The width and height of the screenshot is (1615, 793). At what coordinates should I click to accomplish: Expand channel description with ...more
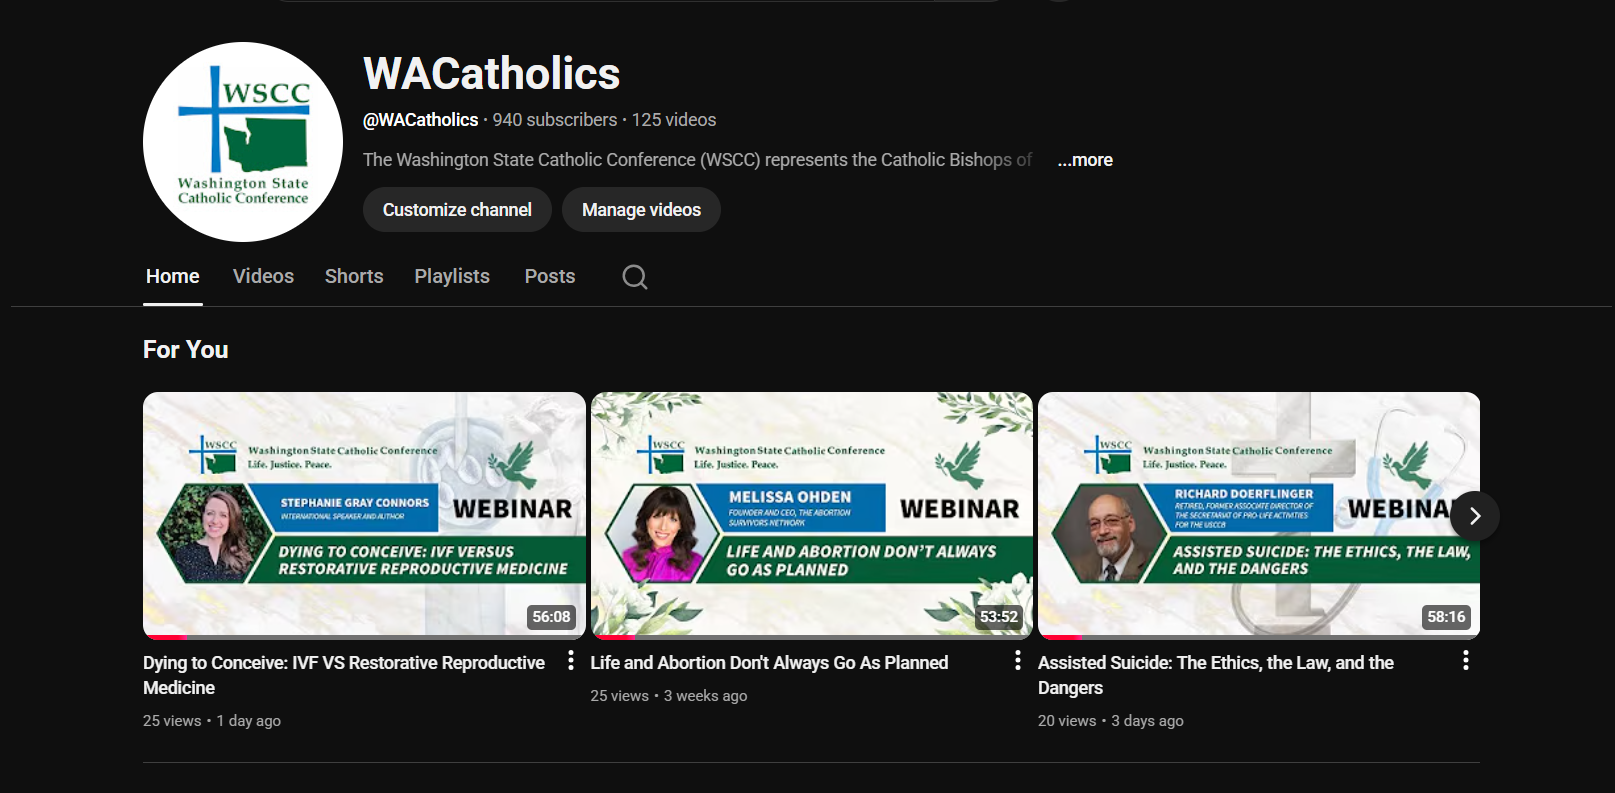[x=1085, y=160]
